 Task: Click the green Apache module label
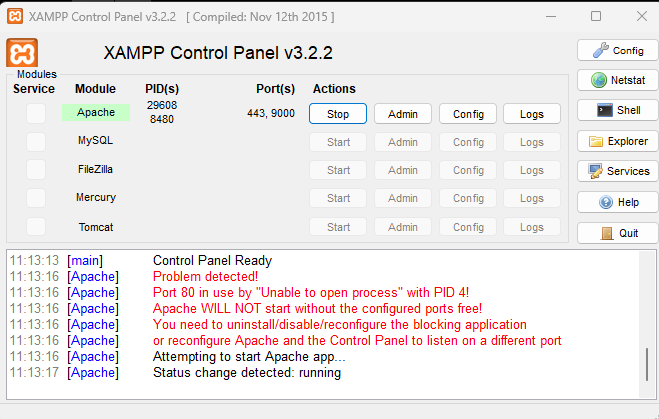click(96, 113)
